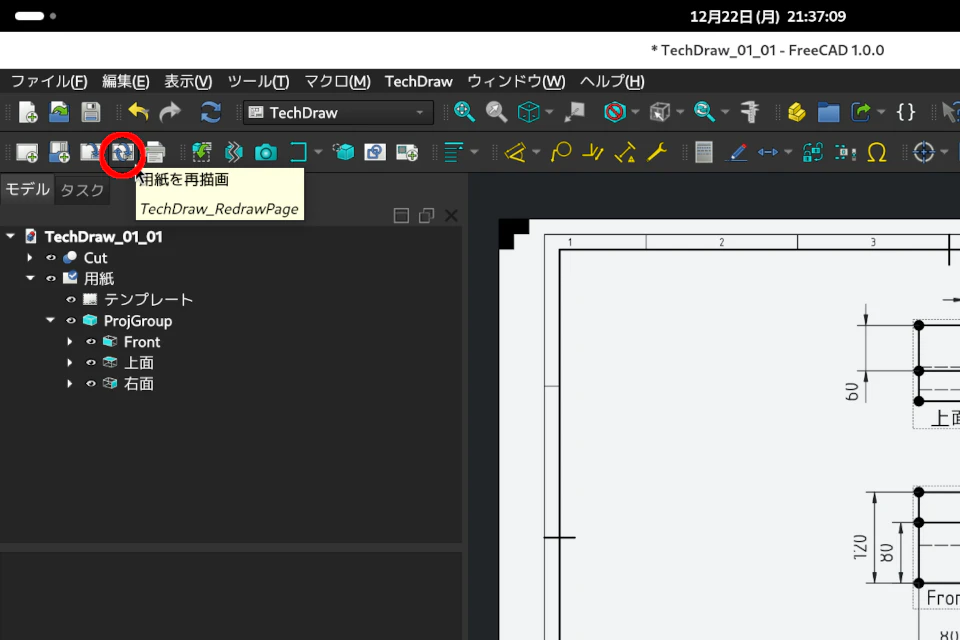The width and height of the screenshot is (960, 640).
Task: Click the blue Group folder icon
Action: [828, 112]
